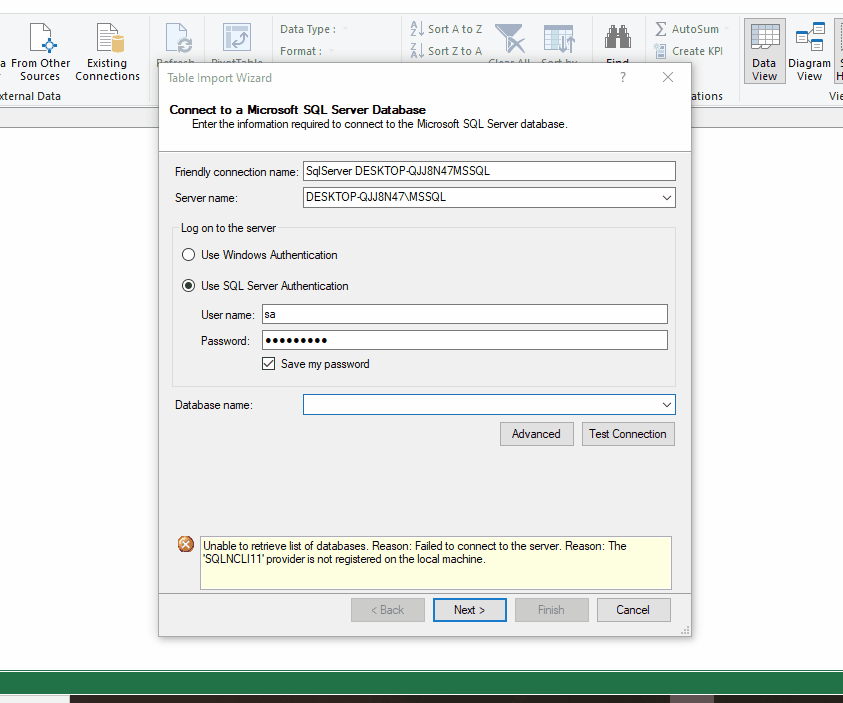Click the Advanced button
This screenshot has height=703, width=843.
click(537, 434)
